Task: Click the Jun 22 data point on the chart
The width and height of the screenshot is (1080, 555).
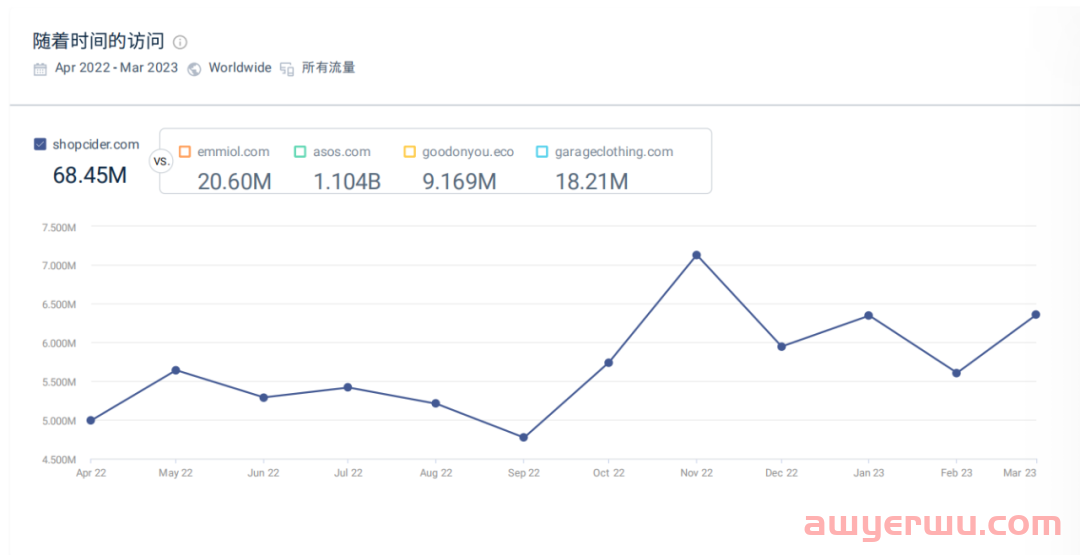Action: click(263, 397)
